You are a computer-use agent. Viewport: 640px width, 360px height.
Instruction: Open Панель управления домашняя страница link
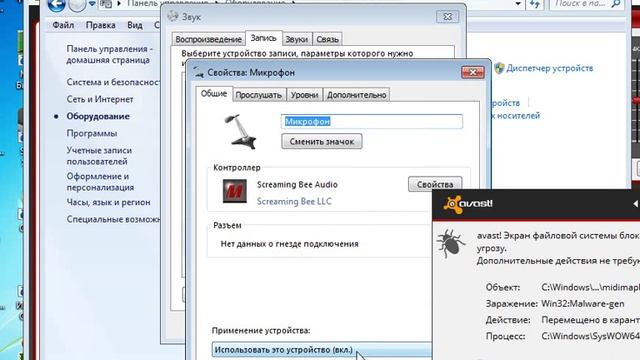pyautogui.click(x=109, y=54)
